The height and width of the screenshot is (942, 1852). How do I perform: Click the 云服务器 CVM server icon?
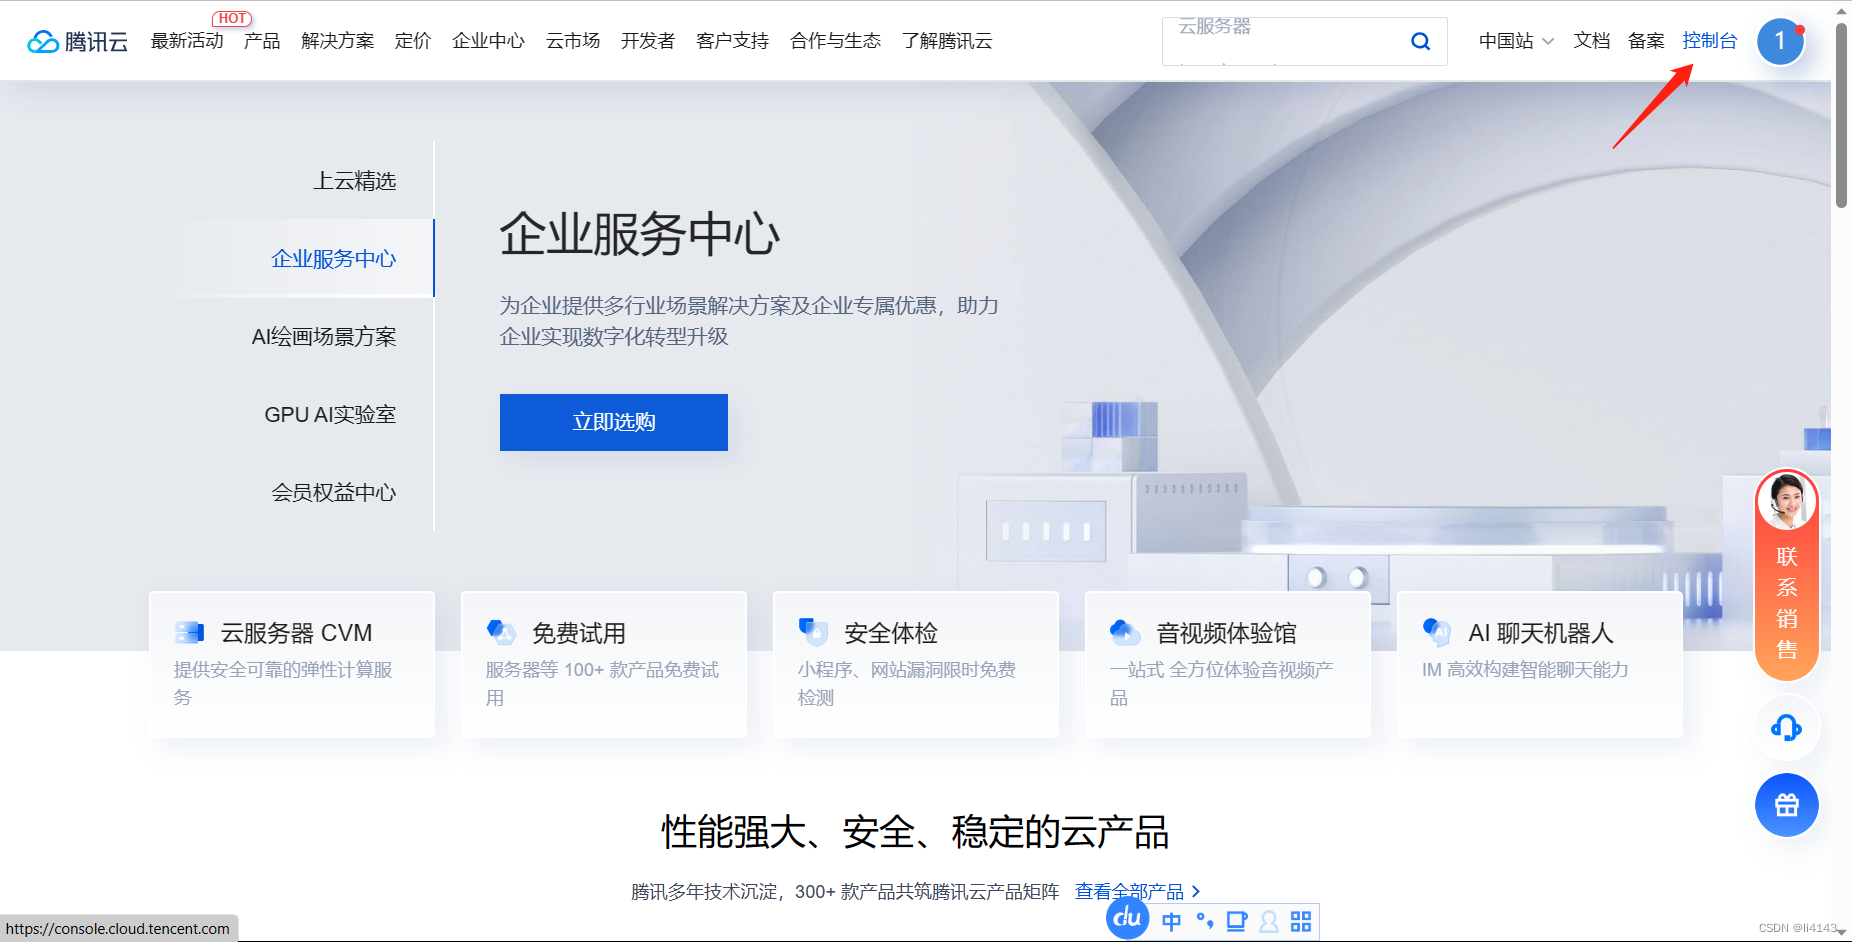coord(189,632)
